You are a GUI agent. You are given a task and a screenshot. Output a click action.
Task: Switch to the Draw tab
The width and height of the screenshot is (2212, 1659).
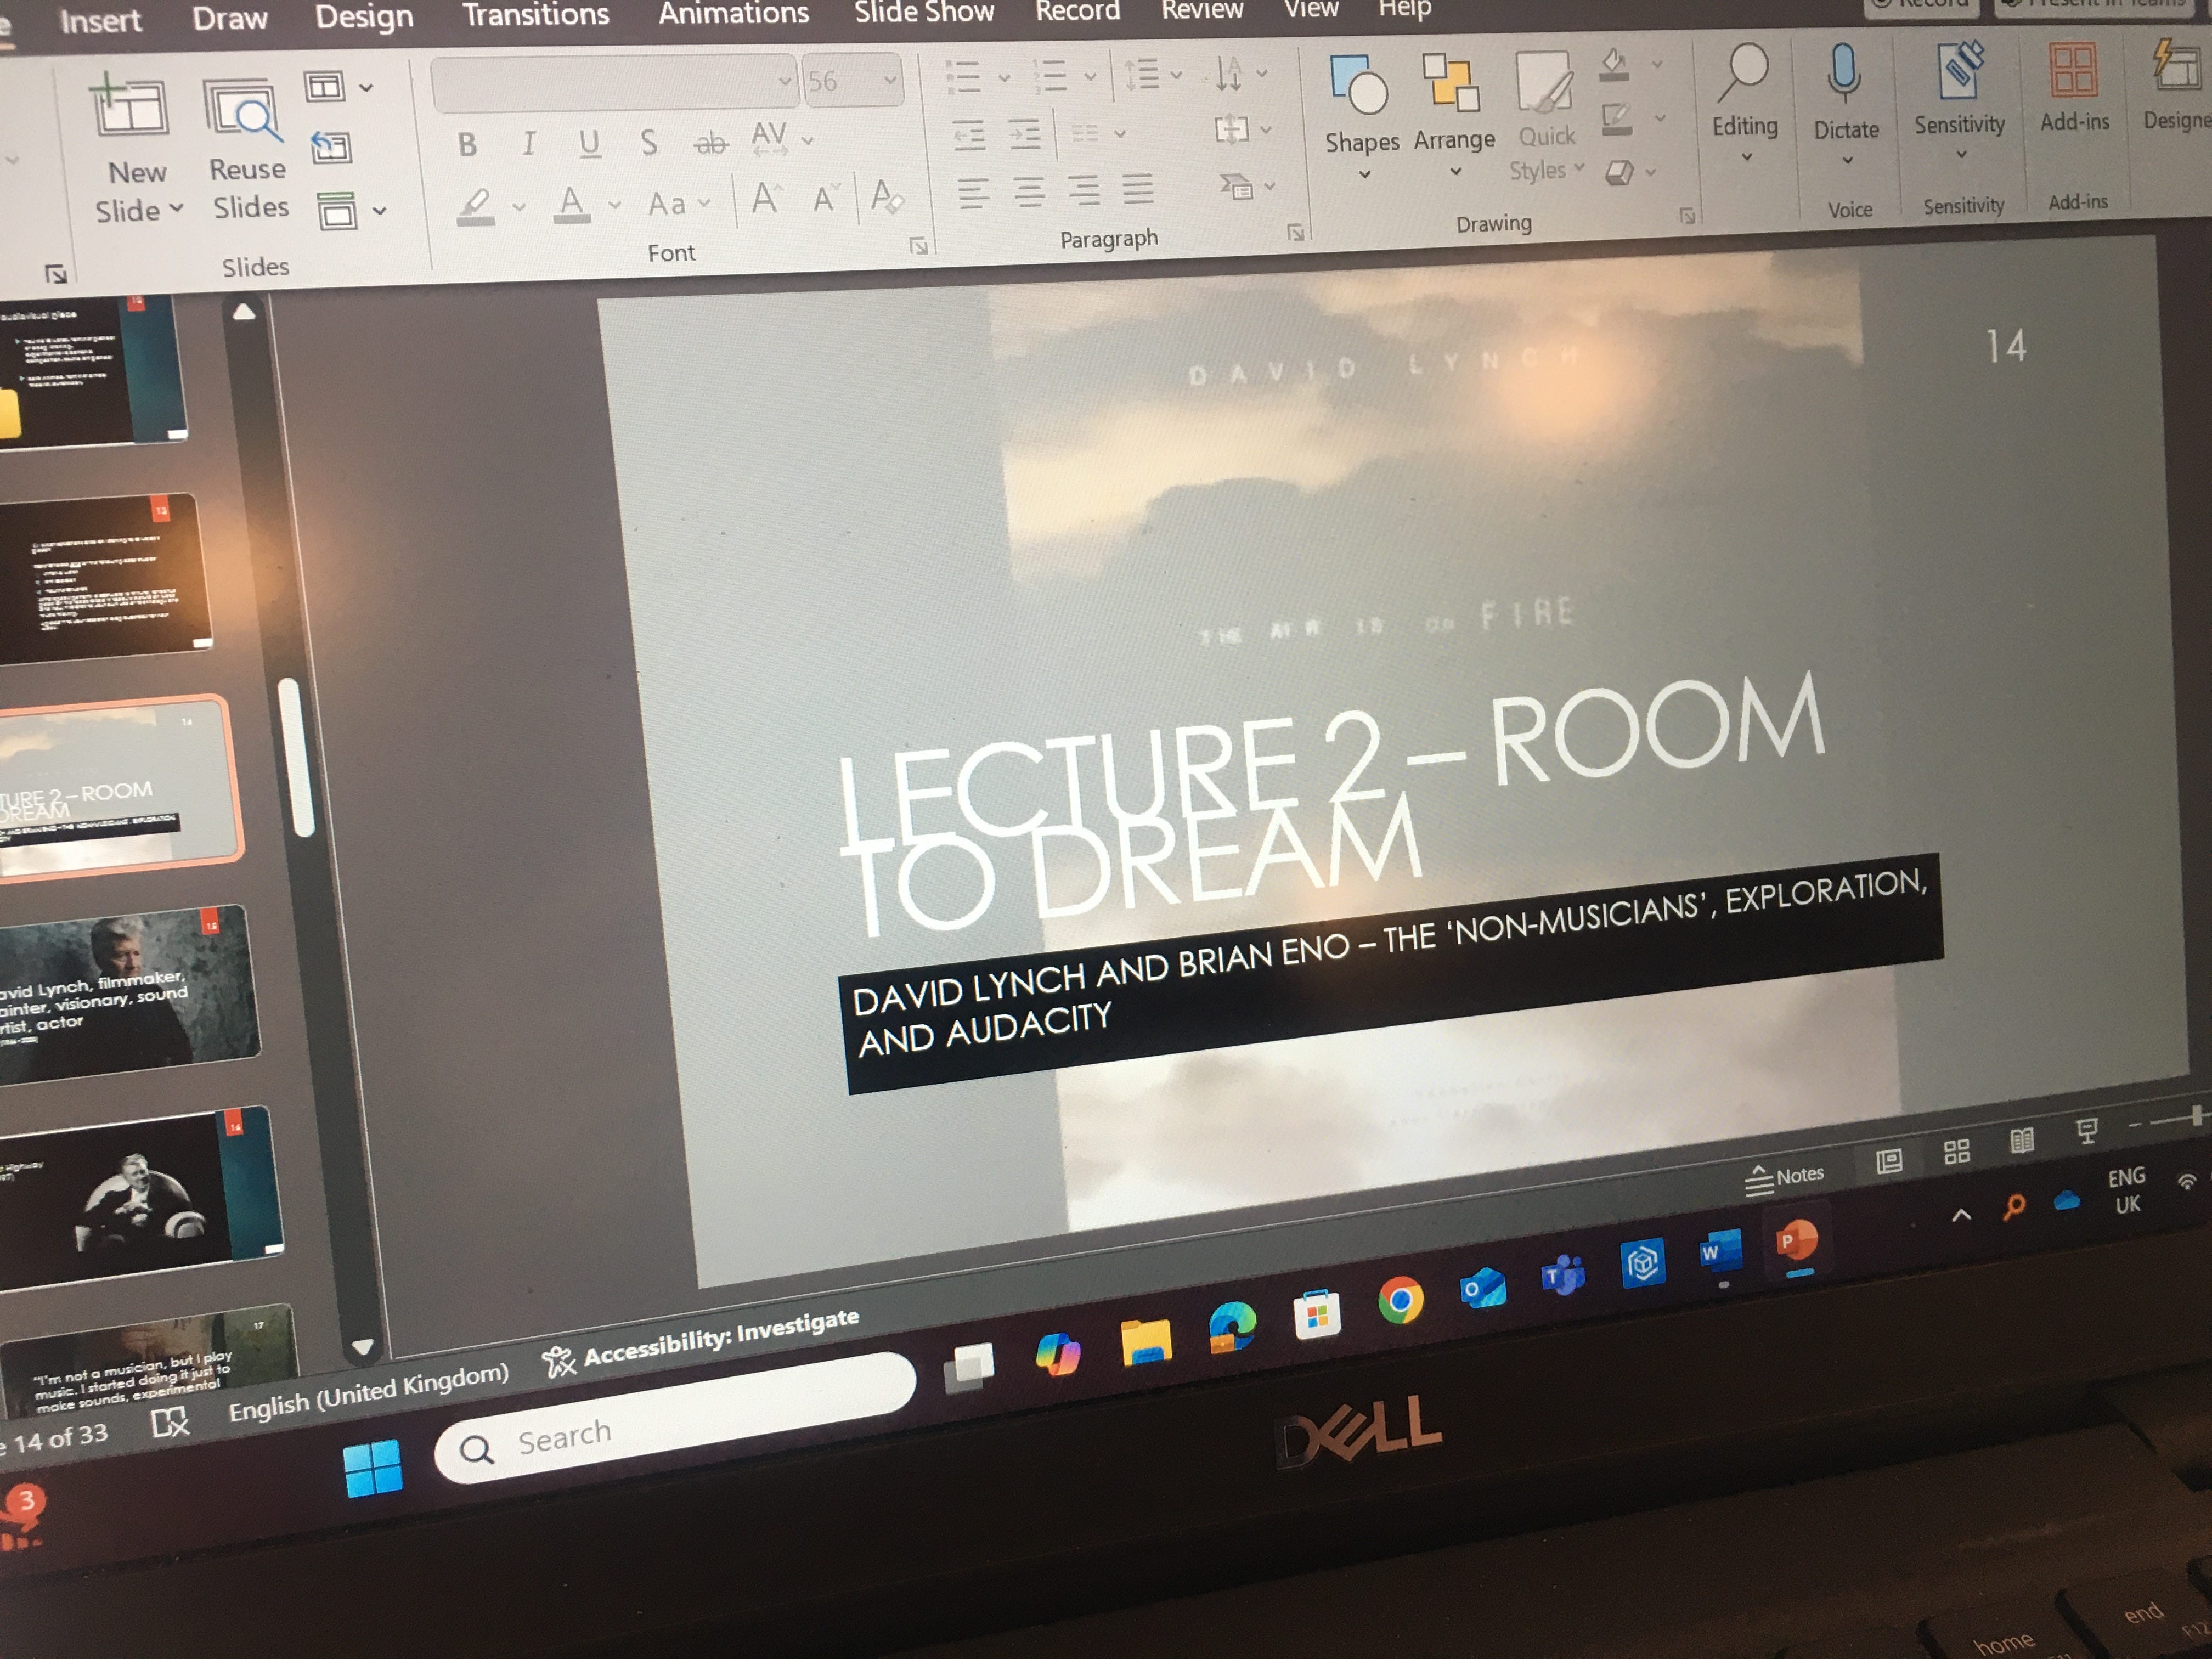point(230,18)
